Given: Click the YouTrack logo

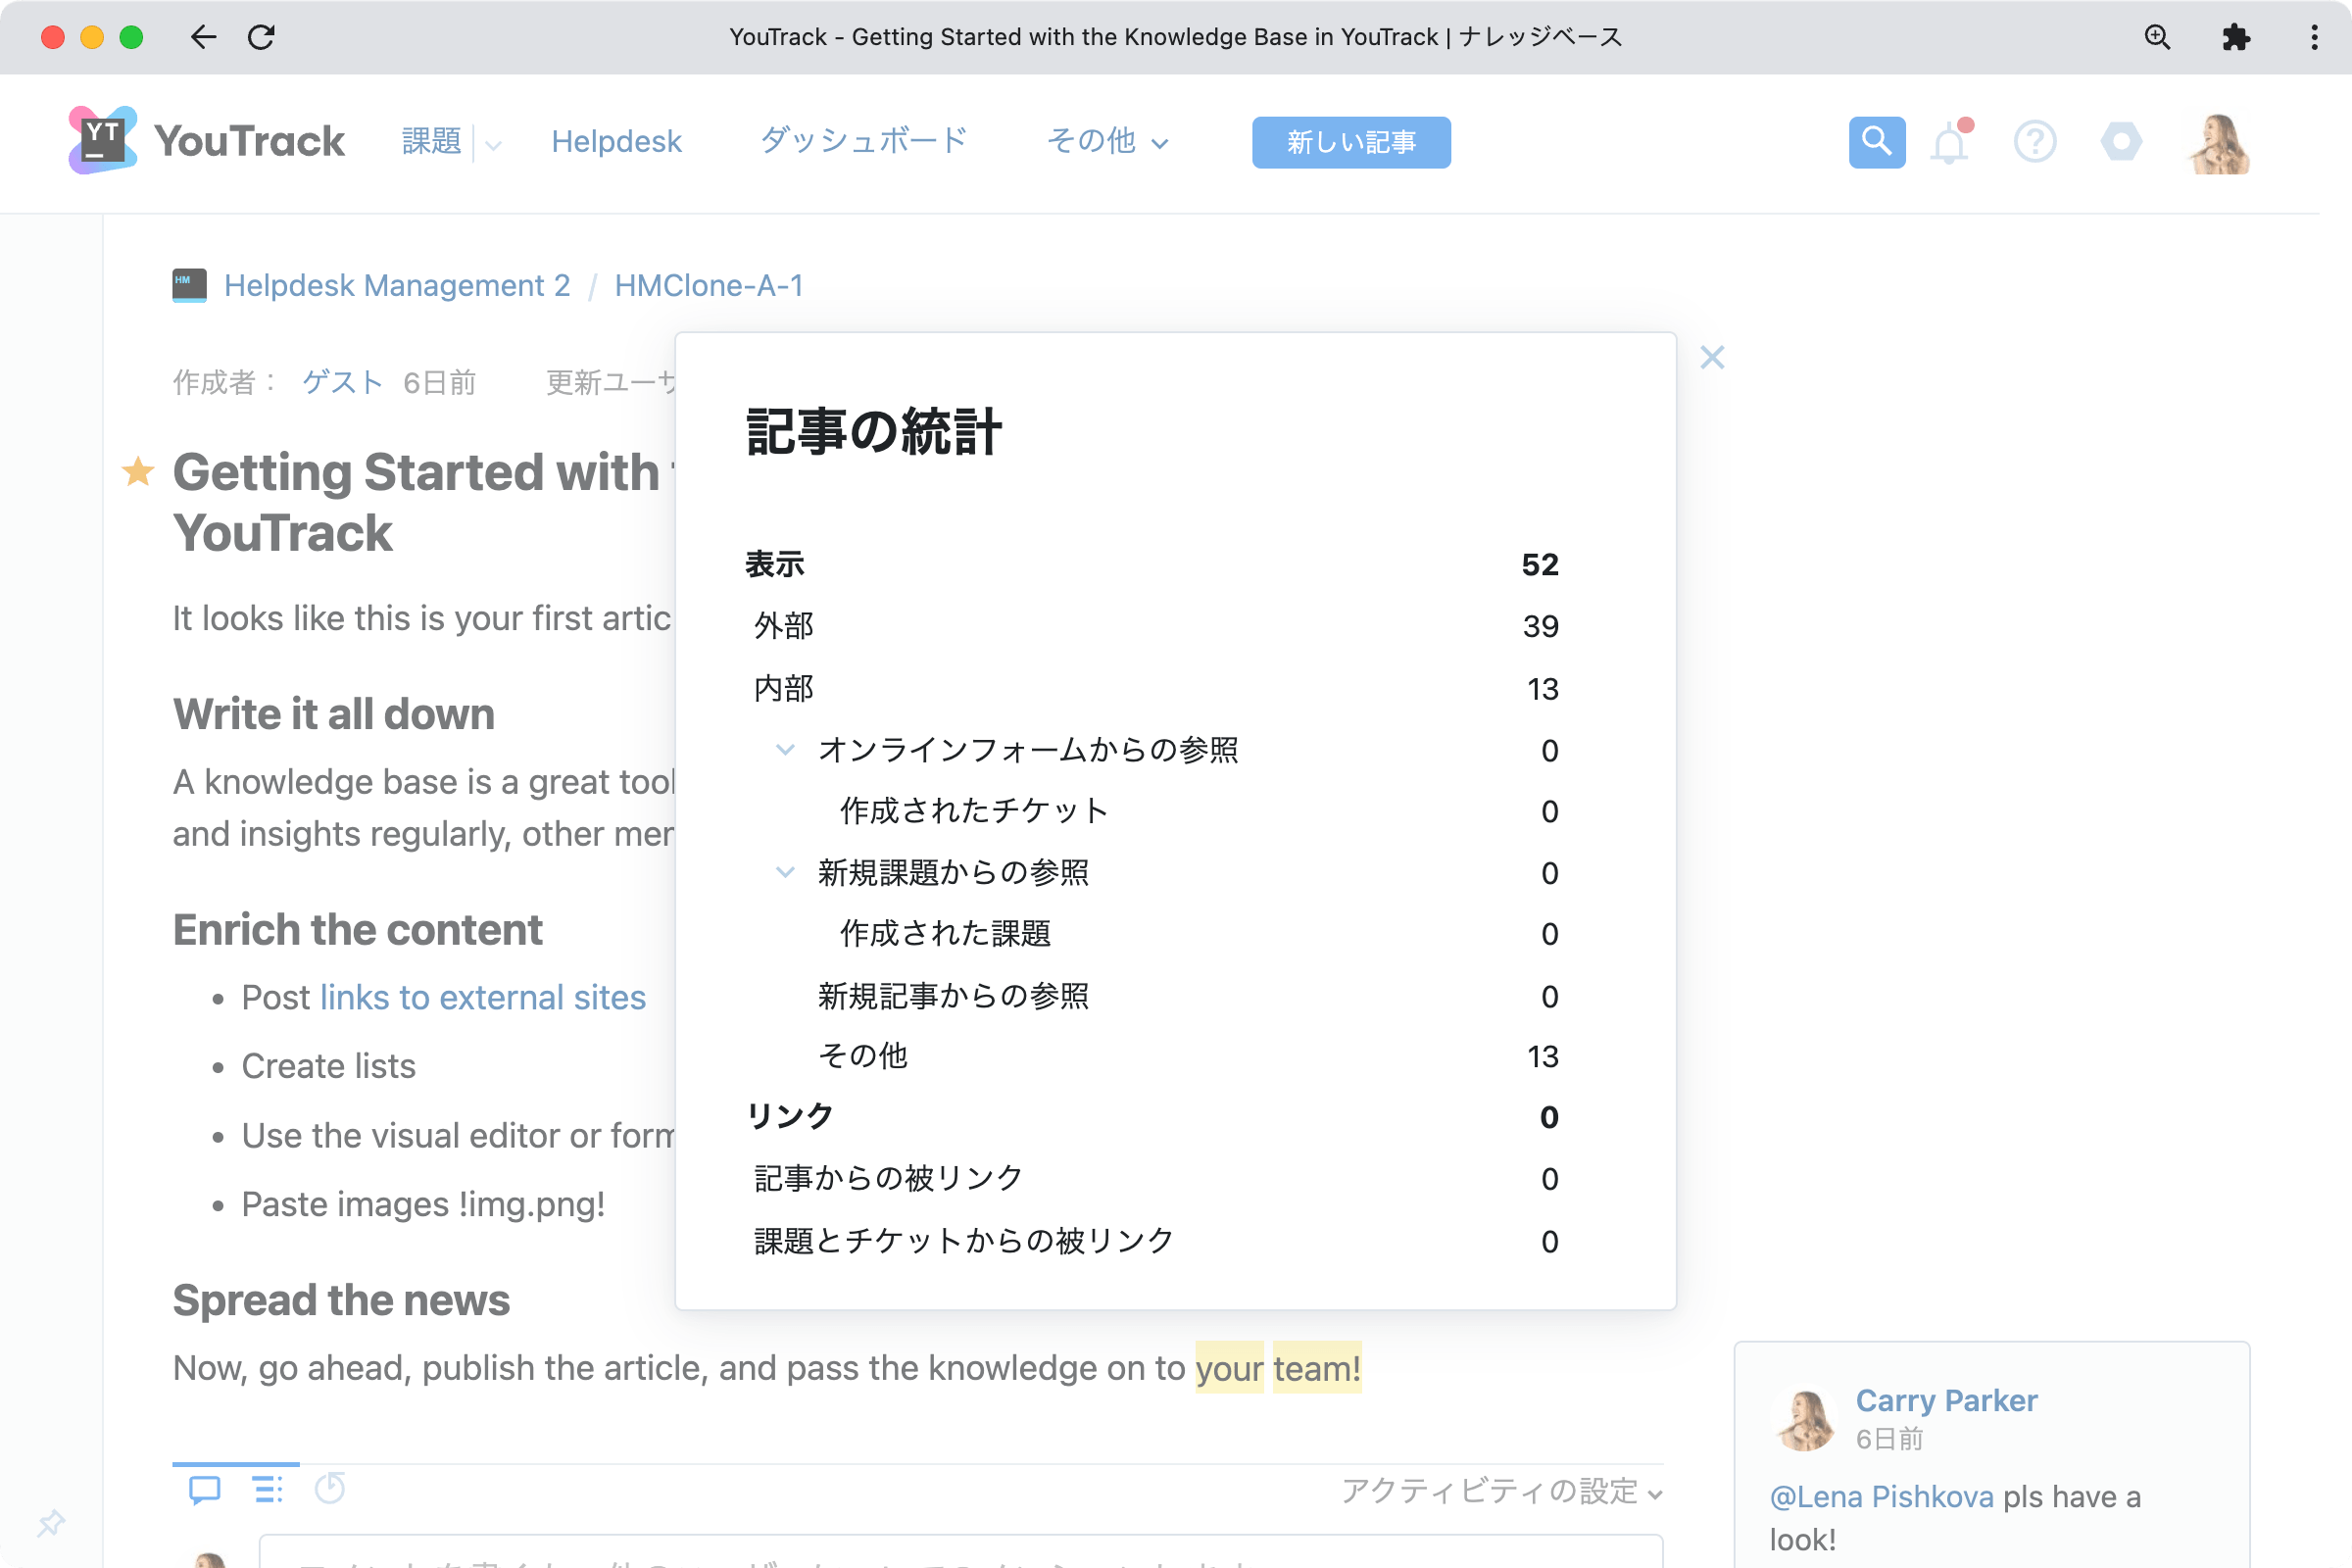Looking at the screenshot, I should pyautogui.click(x=206, y=141).
